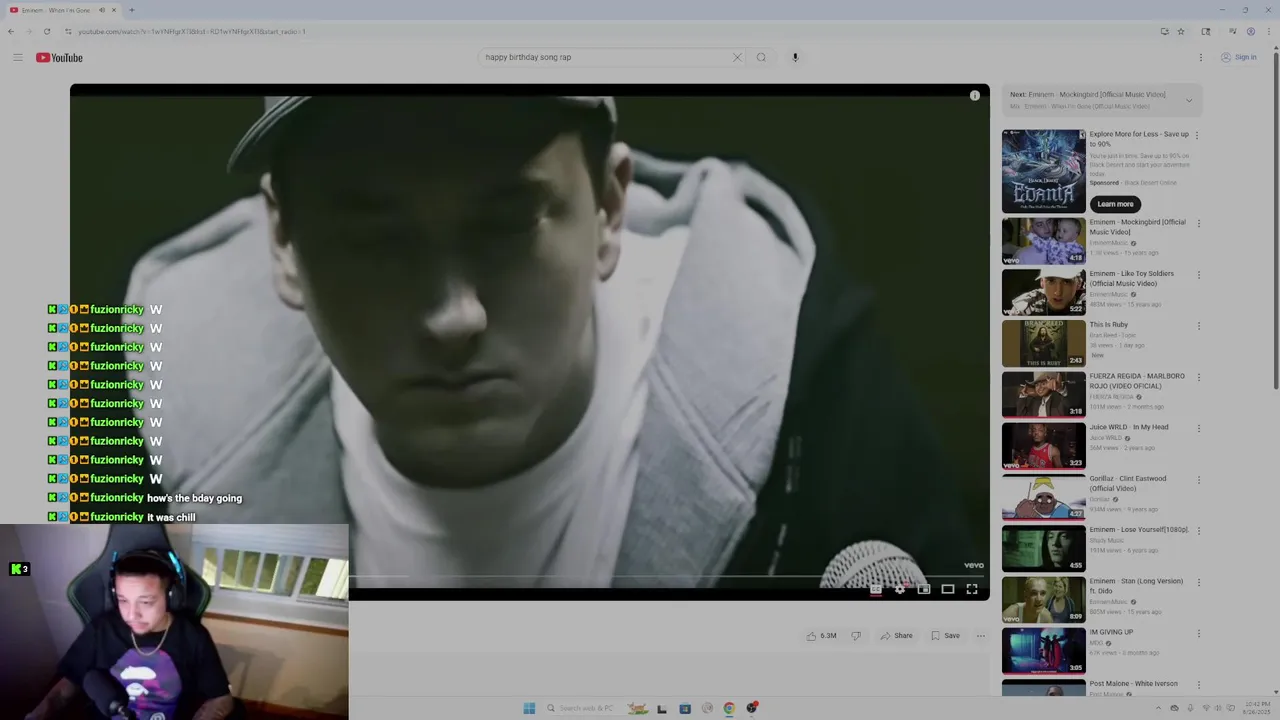1280x720 pixels.
Task: Like the video with 6.3M likes
Action: point(821,636)
